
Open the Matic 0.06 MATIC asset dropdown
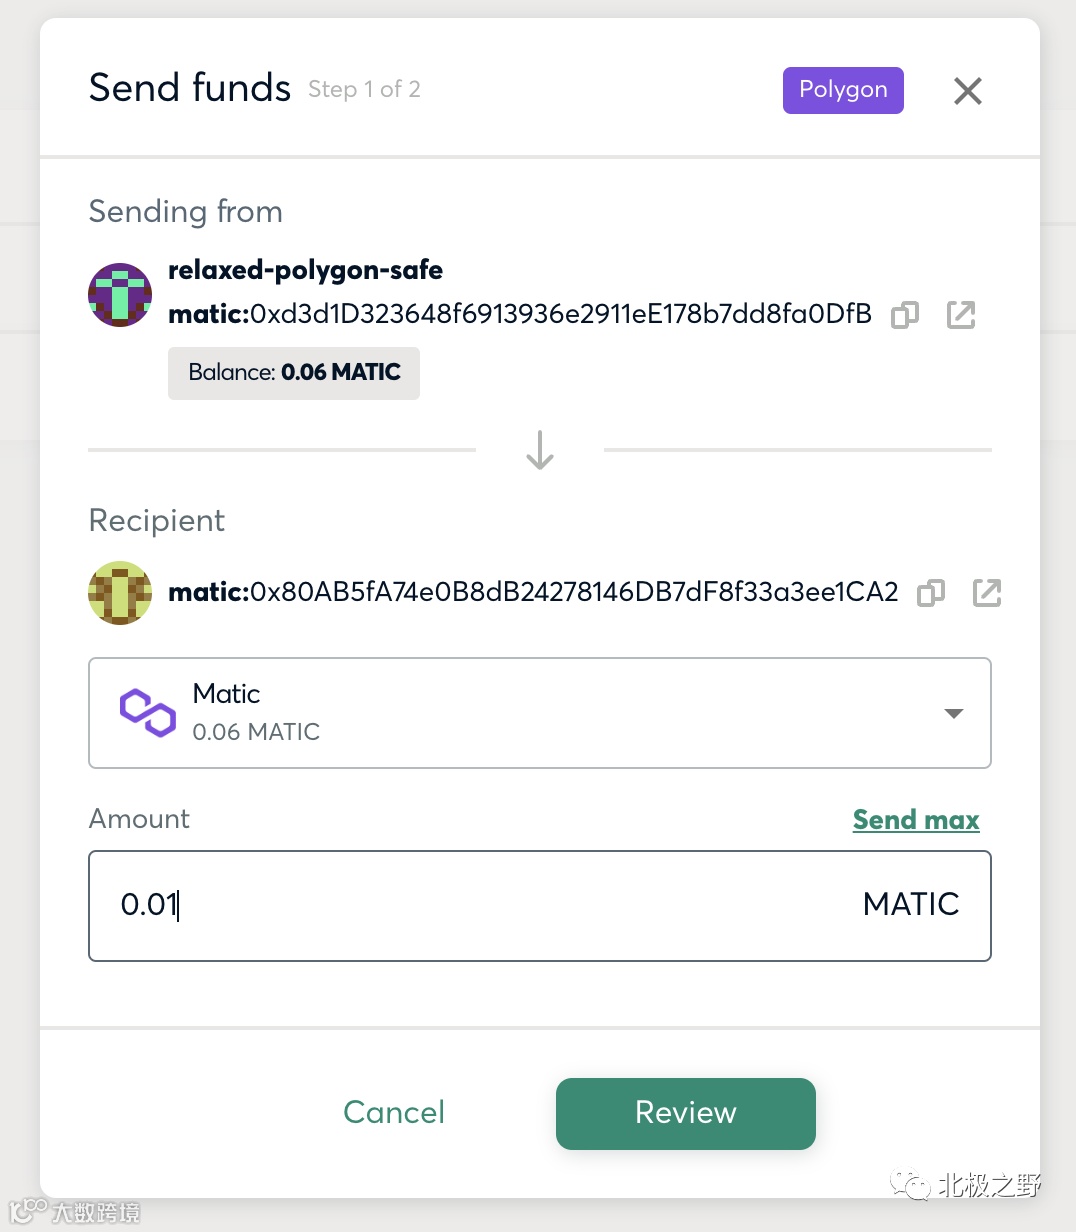point(540,713)
